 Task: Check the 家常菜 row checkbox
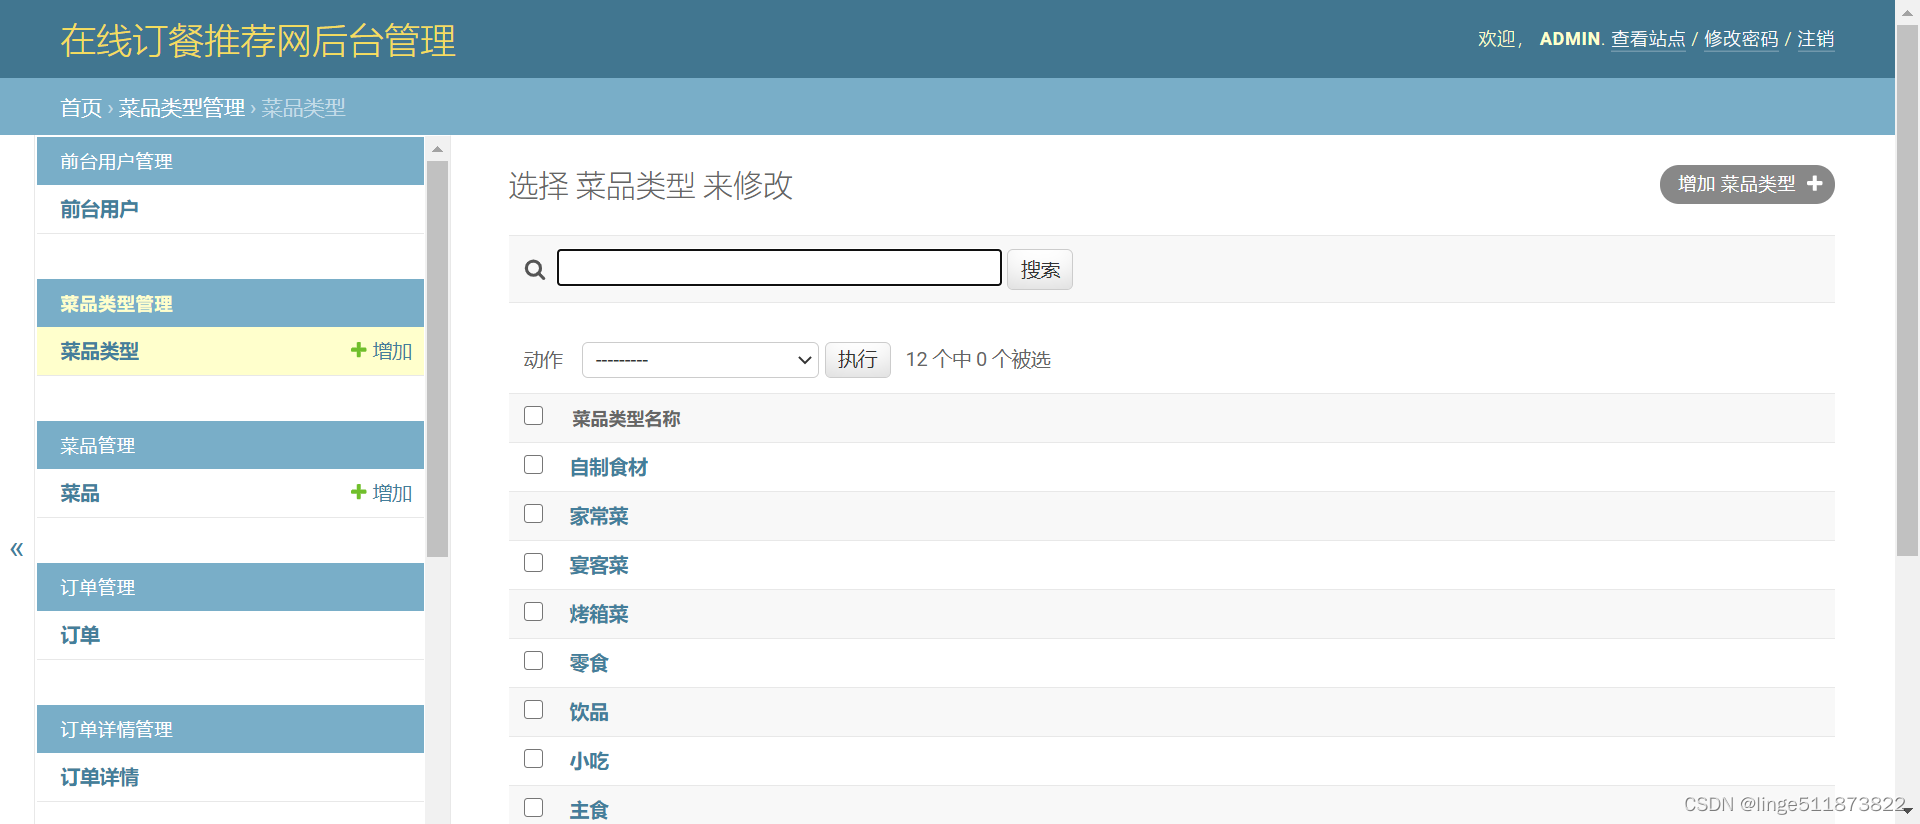pos(534,514)
